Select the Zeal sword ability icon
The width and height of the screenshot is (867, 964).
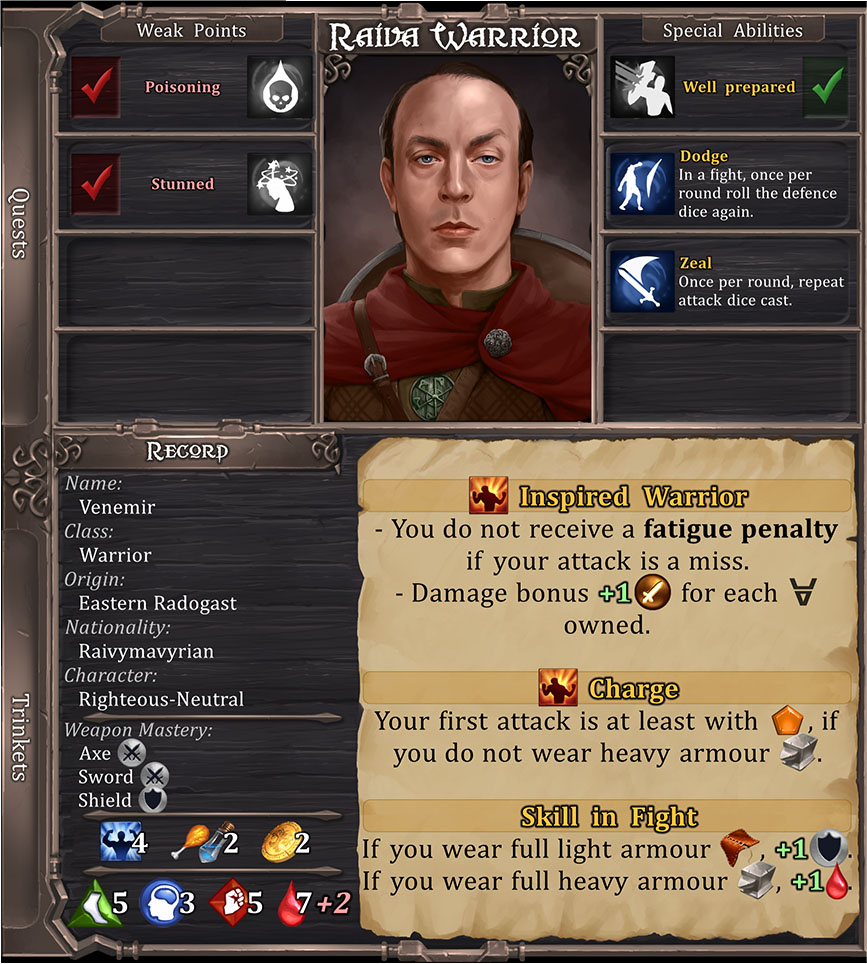click(x=642, y=281)
